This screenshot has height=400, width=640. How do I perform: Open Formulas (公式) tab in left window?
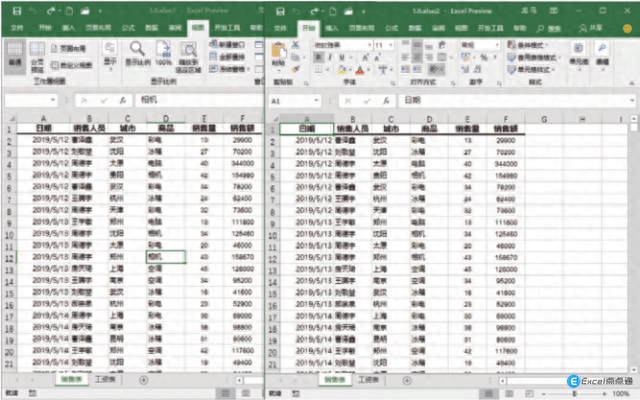tap(128, 28)
